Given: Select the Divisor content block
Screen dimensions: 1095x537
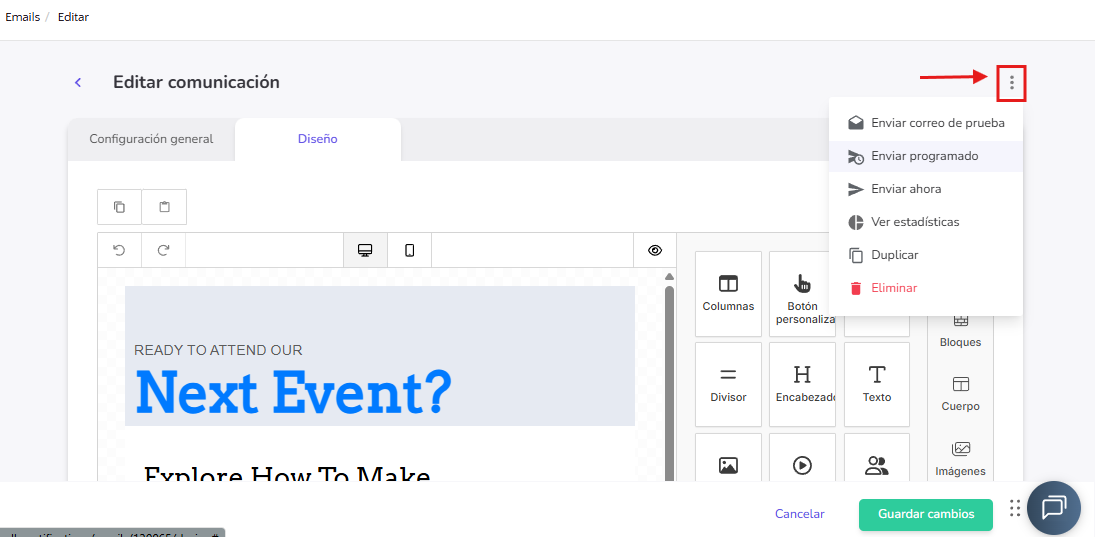Looking at the screenshot, I should coord(728,384).
